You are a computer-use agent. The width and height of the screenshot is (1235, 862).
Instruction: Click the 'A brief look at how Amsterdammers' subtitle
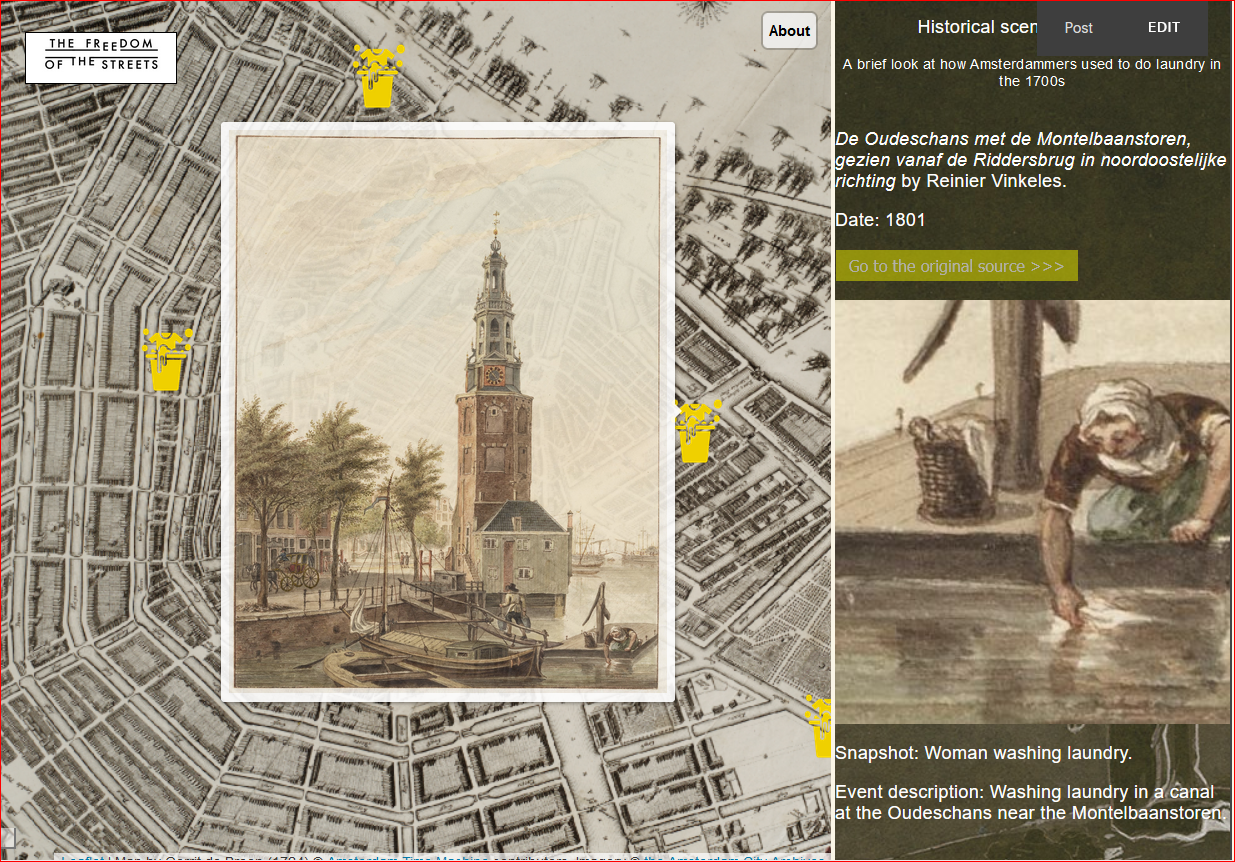pyautogui.click(x=1031, y=72)
